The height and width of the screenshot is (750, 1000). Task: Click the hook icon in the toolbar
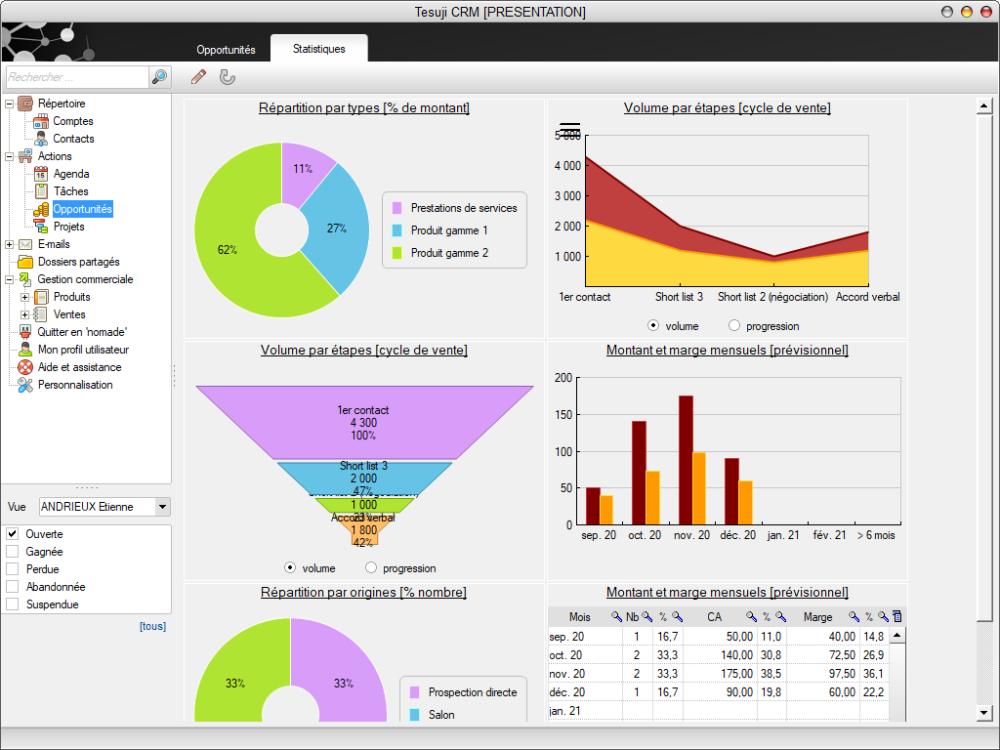(227, 77)
